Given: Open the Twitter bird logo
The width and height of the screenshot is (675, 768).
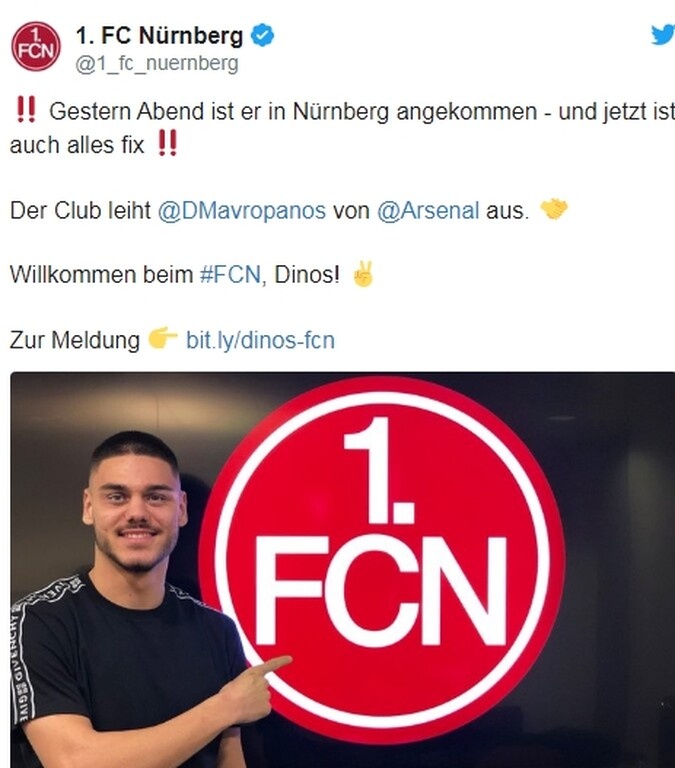Looking at the screenshot, I should pyautogui.click(x=663, y=35).
